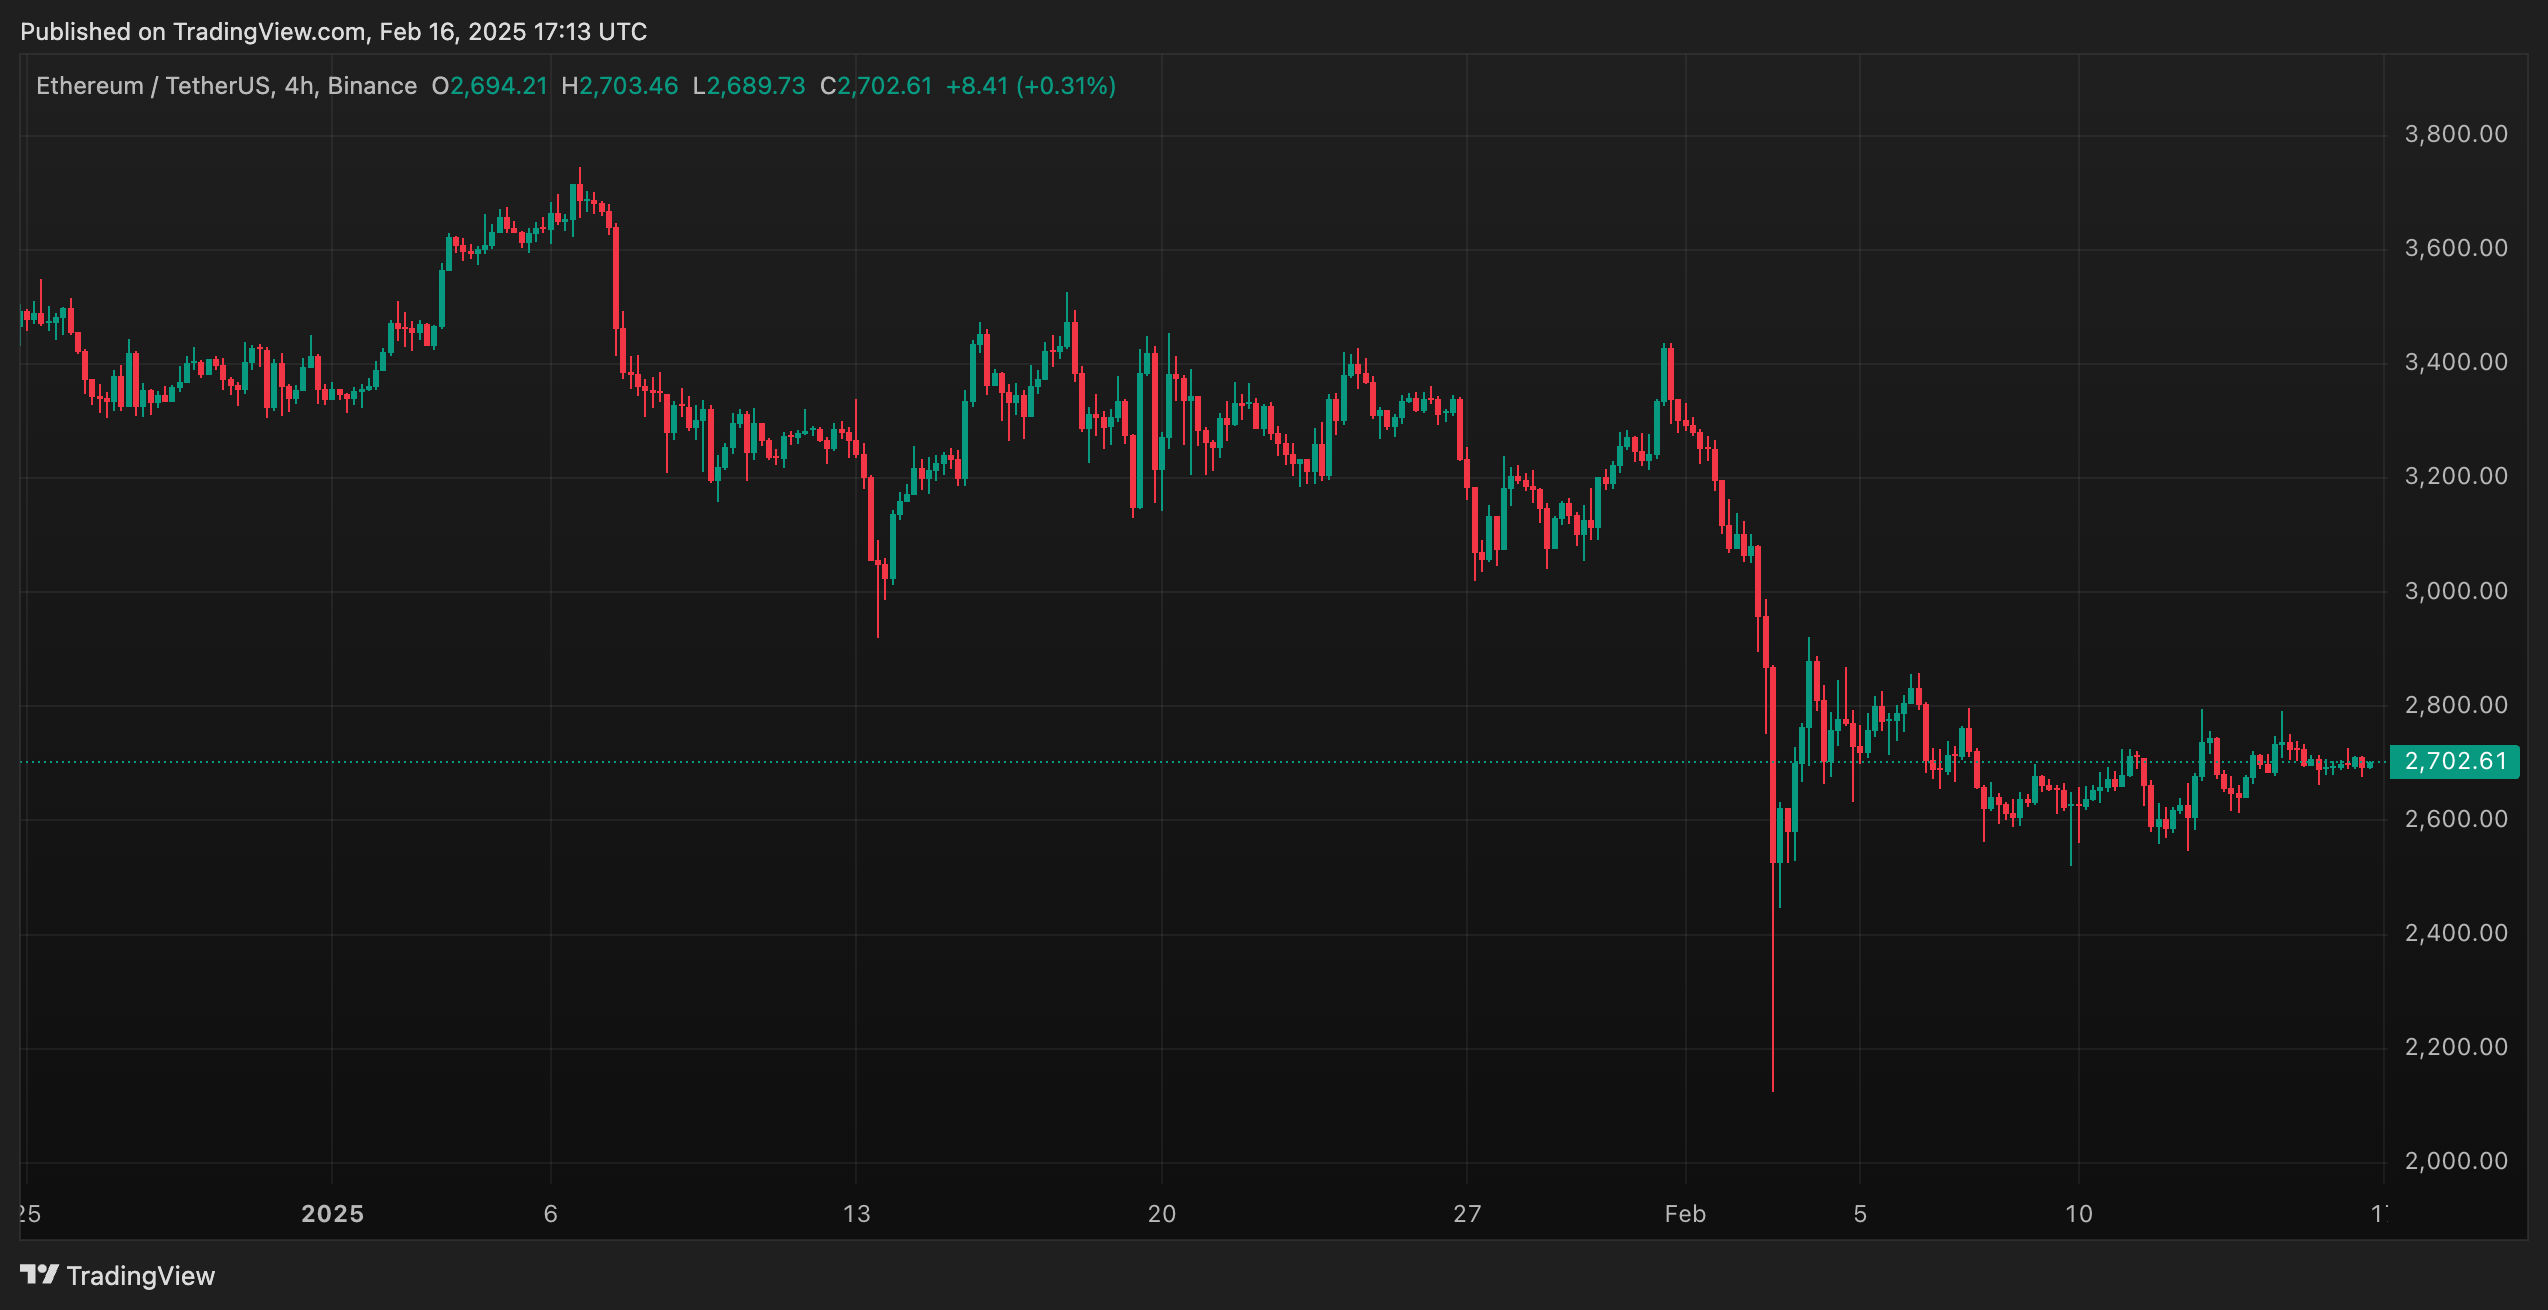Viewport: 2548px width, 1310px height.
Task: Click the 13 date label on time axis
Action: click(x=857, y=1214)
